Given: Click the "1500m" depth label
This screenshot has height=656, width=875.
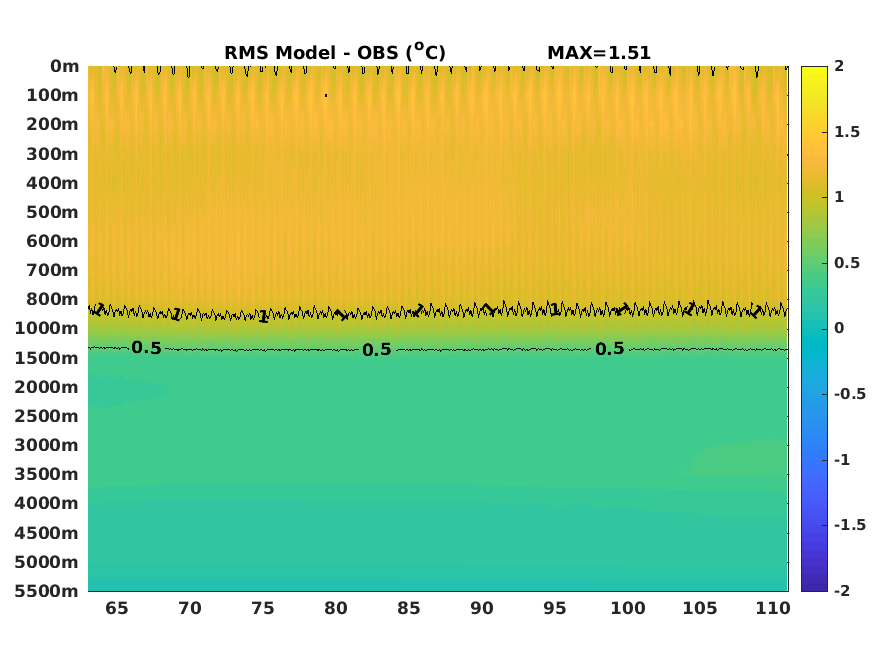Looking at the screenshot, I should (47, 358).
